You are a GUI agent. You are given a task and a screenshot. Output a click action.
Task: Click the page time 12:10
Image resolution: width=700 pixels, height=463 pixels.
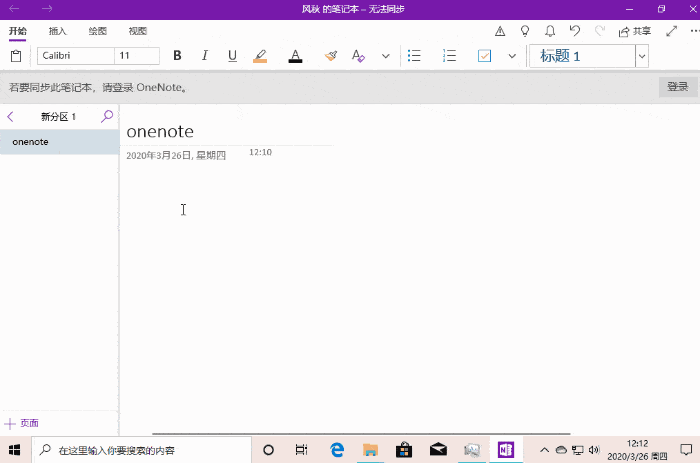(x=260, y=152)
